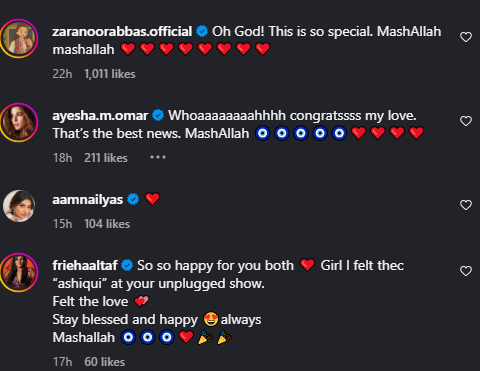Click aamnailyas verified badge
480x371 pixels.
(x=133, y=199)
